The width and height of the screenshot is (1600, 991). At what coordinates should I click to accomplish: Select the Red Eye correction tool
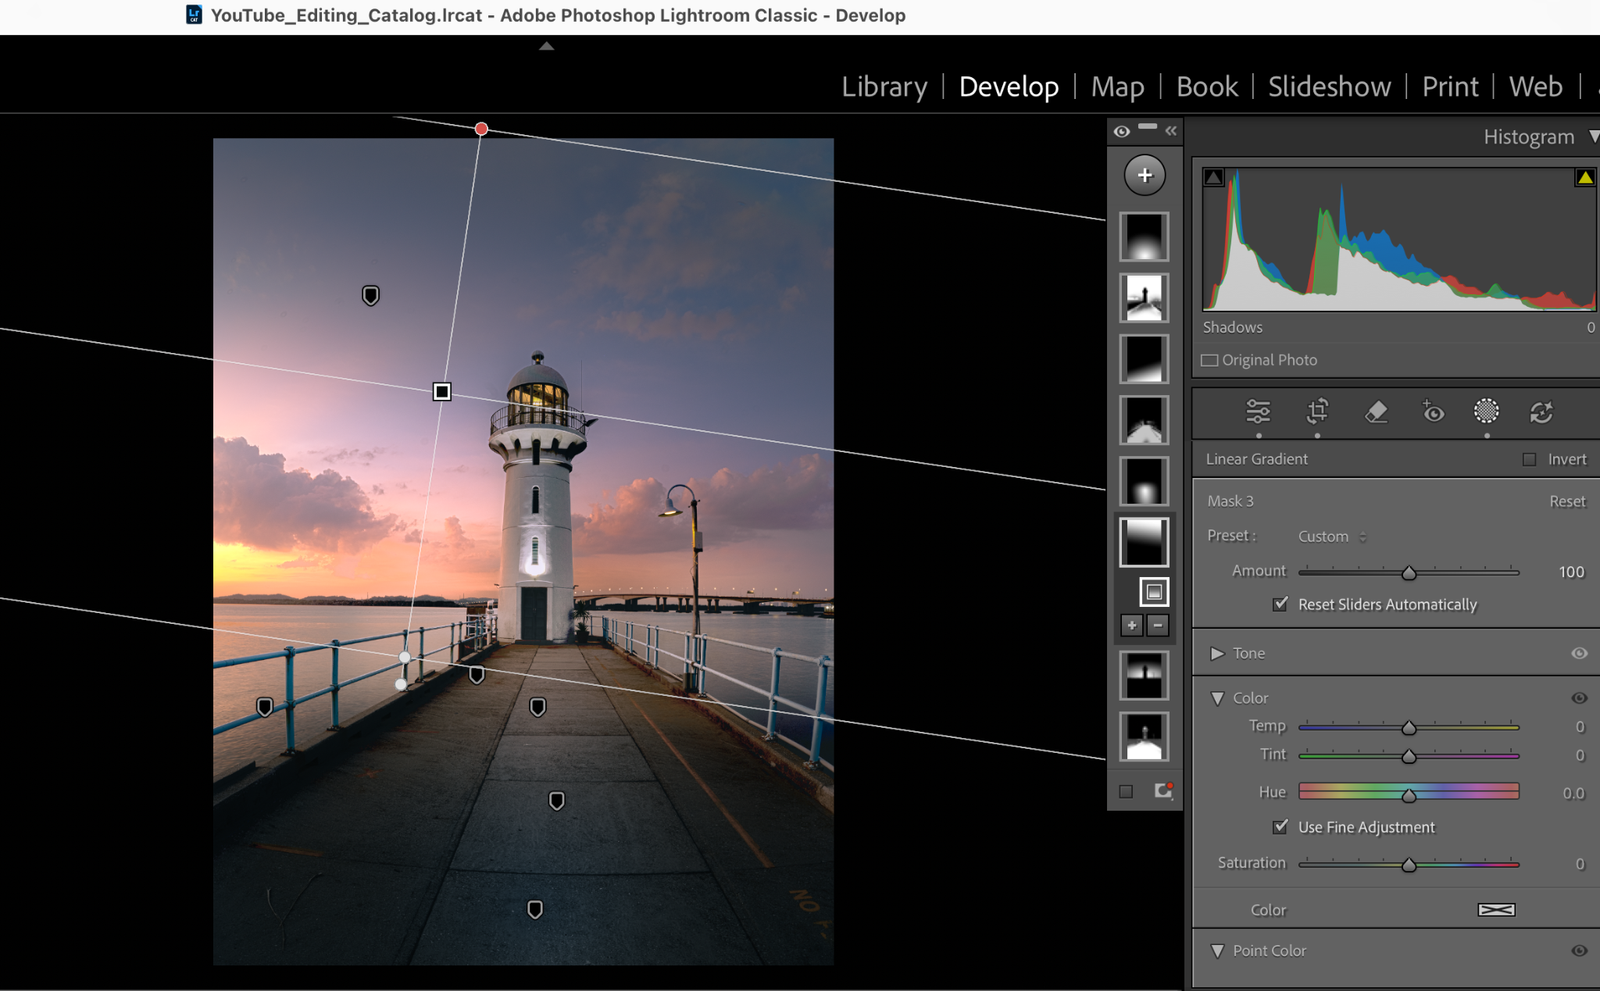click(1433, 411)
